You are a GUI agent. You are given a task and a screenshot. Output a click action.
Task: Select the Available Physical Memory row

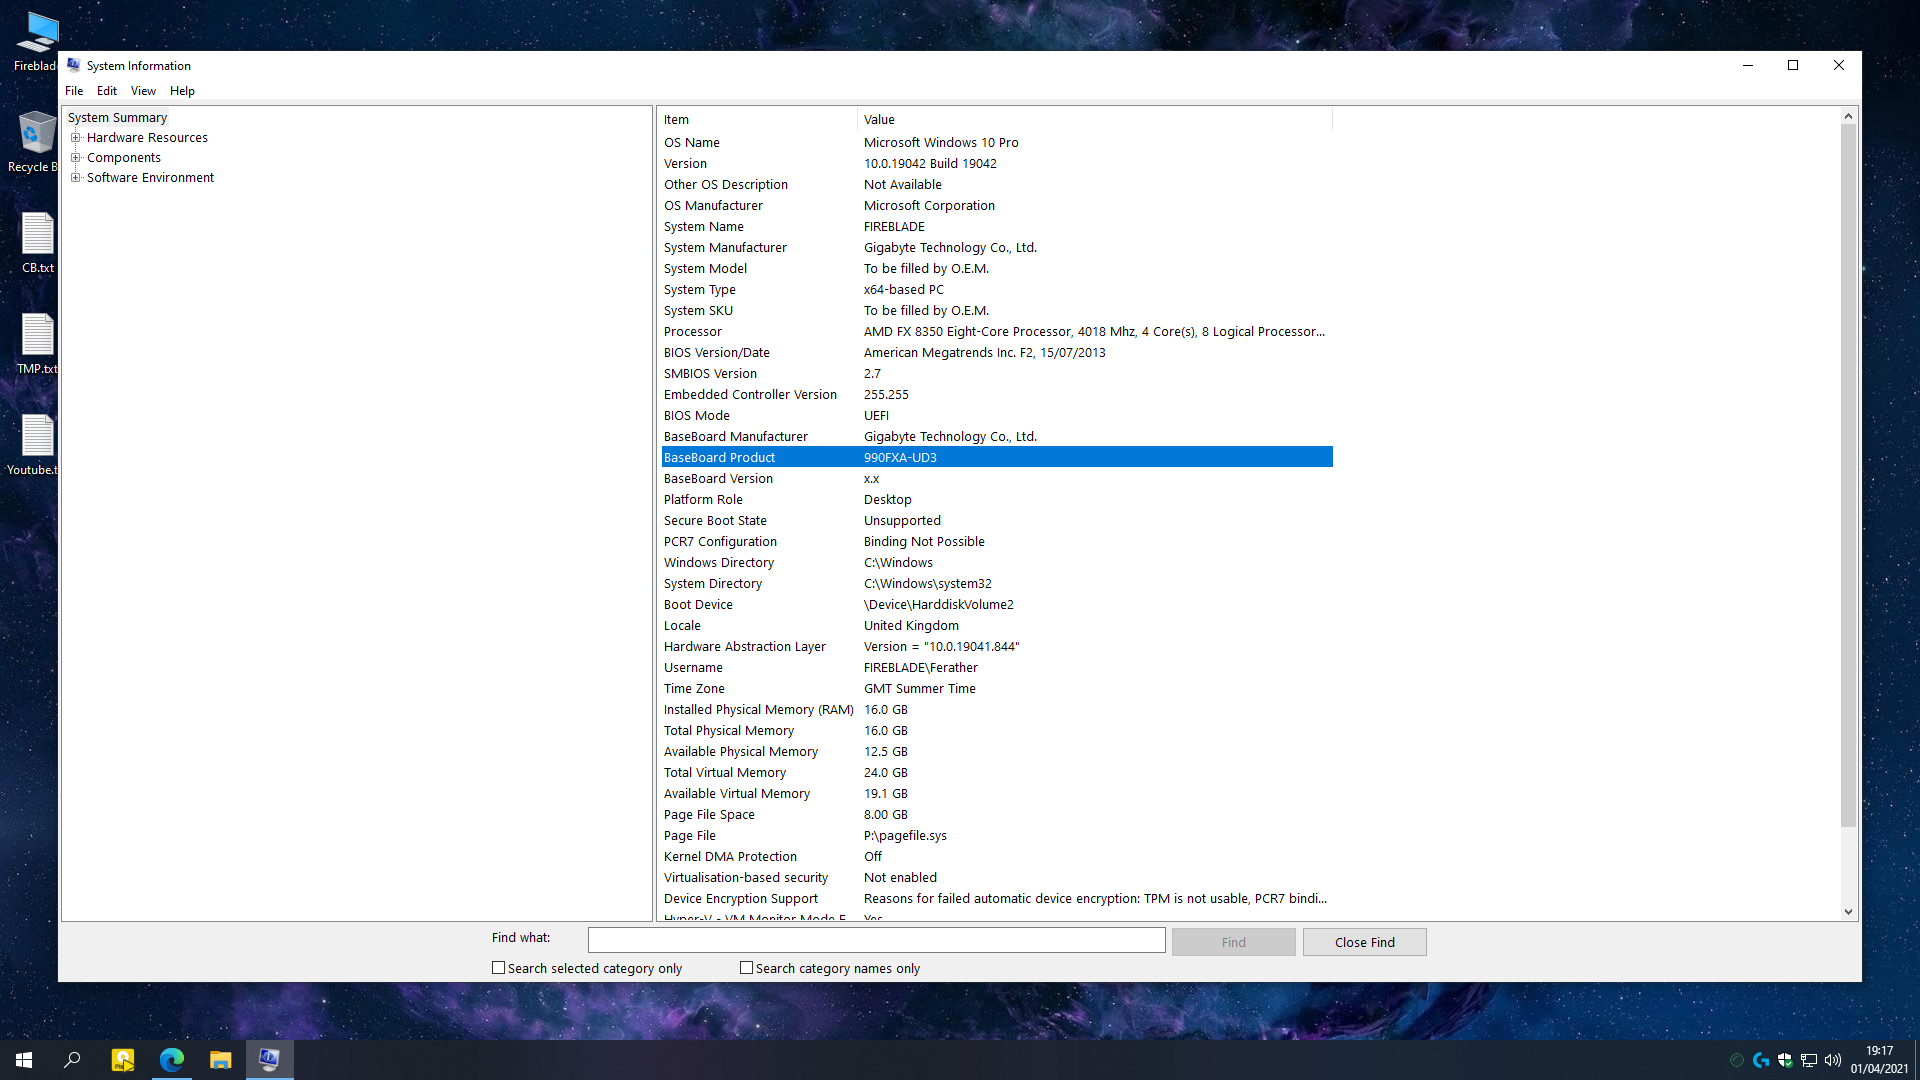[x=997, y=752]
